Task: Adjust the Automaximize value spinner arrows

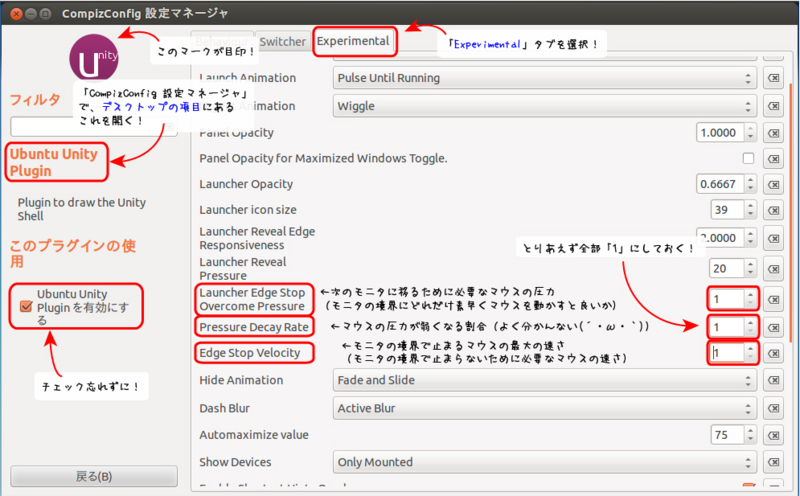Action: click(x=750, y=435)
